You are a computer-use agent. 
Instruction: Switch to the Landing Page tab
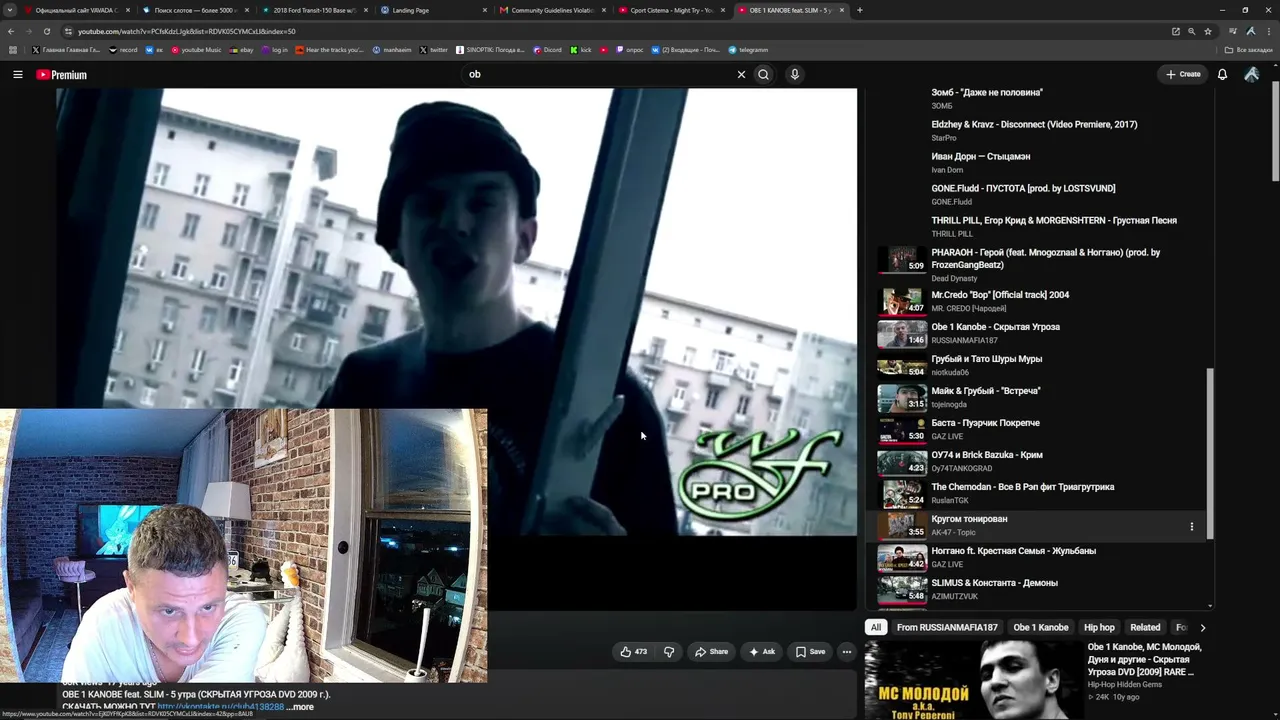(x=433, y=10)
